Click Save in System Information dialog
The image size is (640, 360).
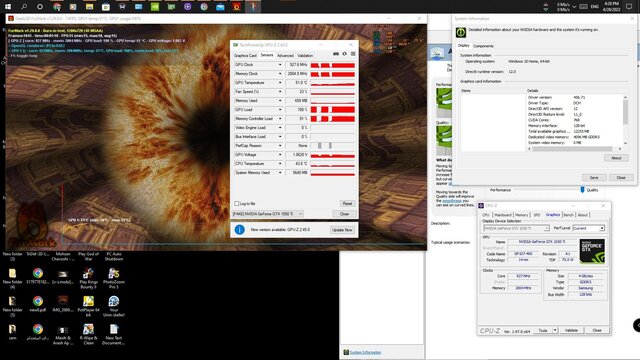(x=594, y=178)
